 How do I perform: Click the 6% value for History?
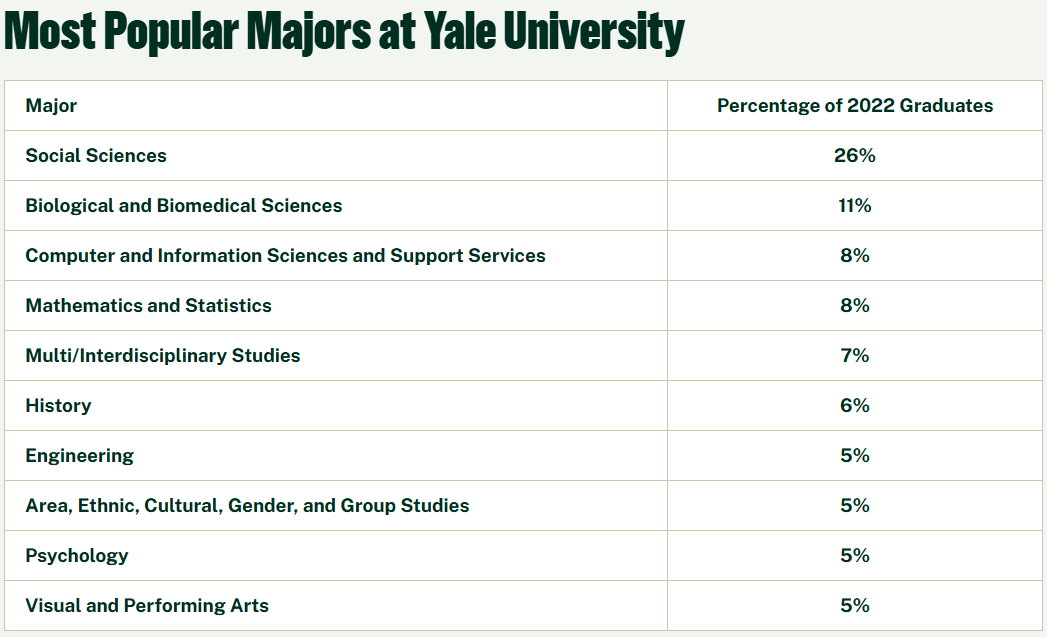click(855, 406)
